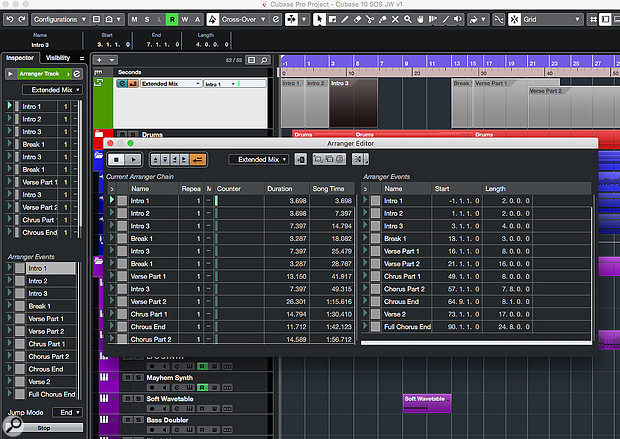Click Counter column header in Arranger Chain
Image resolution: width=620 pixels, height=439 pixels.
239,189
